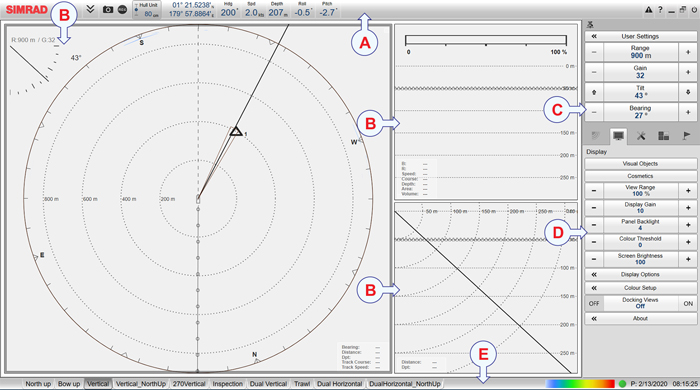
Task: Open the Objects menu icon tab
Action: click(x=664, y=136)
